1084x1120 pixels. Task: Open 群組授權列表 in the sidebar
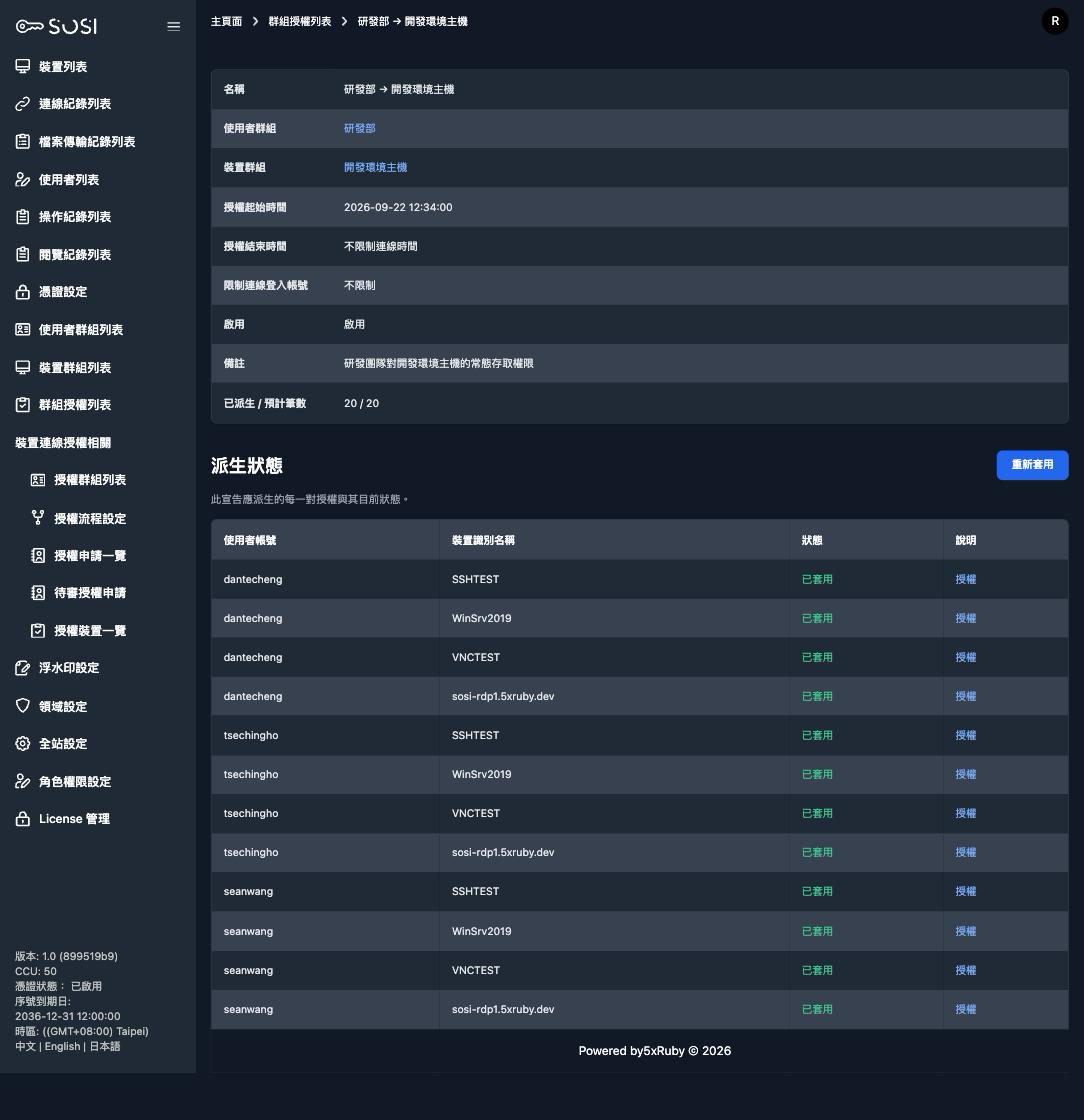[x=75, y=405]
